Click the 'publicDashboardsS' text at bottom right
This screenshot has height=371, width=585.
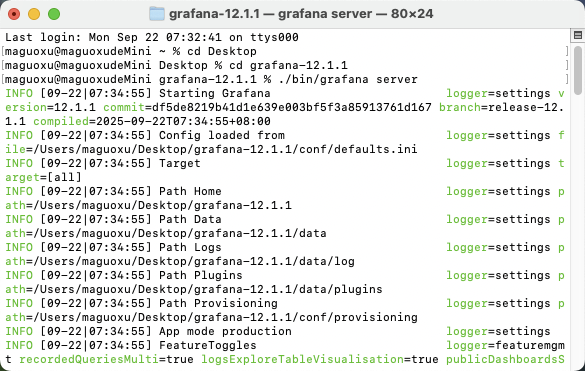pos(506,359)
